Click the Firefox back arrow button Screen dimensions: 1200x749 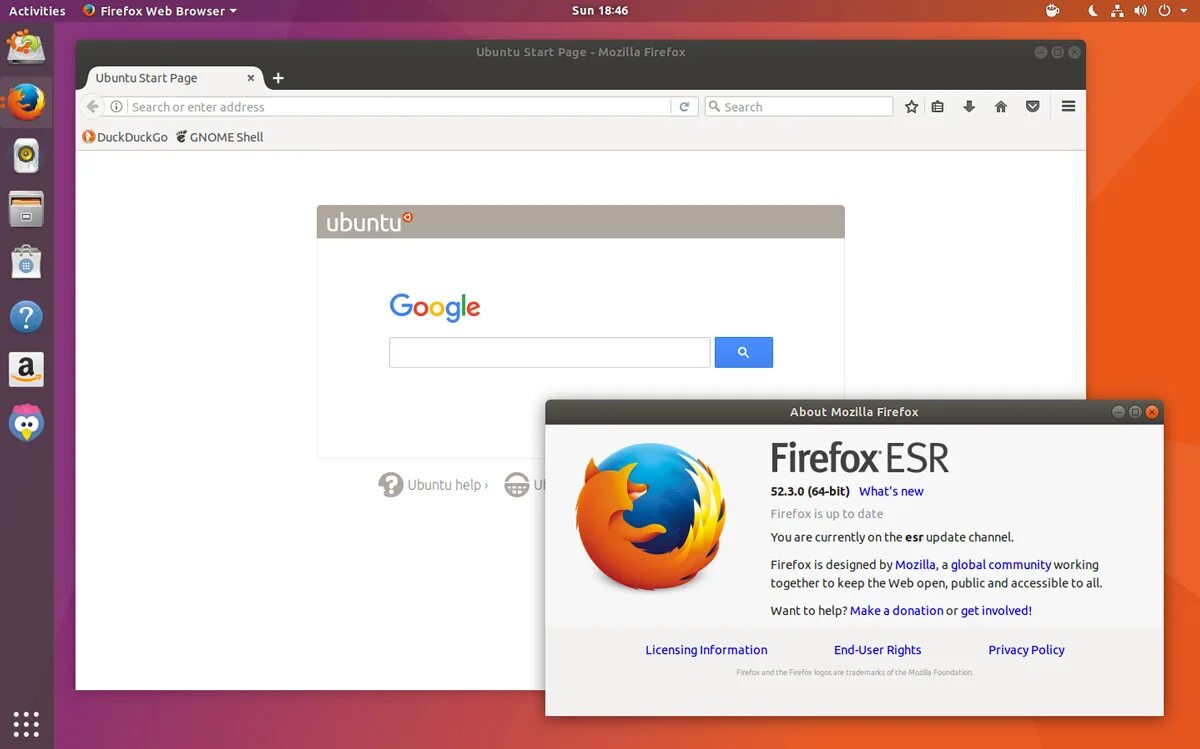coord(92,106)
